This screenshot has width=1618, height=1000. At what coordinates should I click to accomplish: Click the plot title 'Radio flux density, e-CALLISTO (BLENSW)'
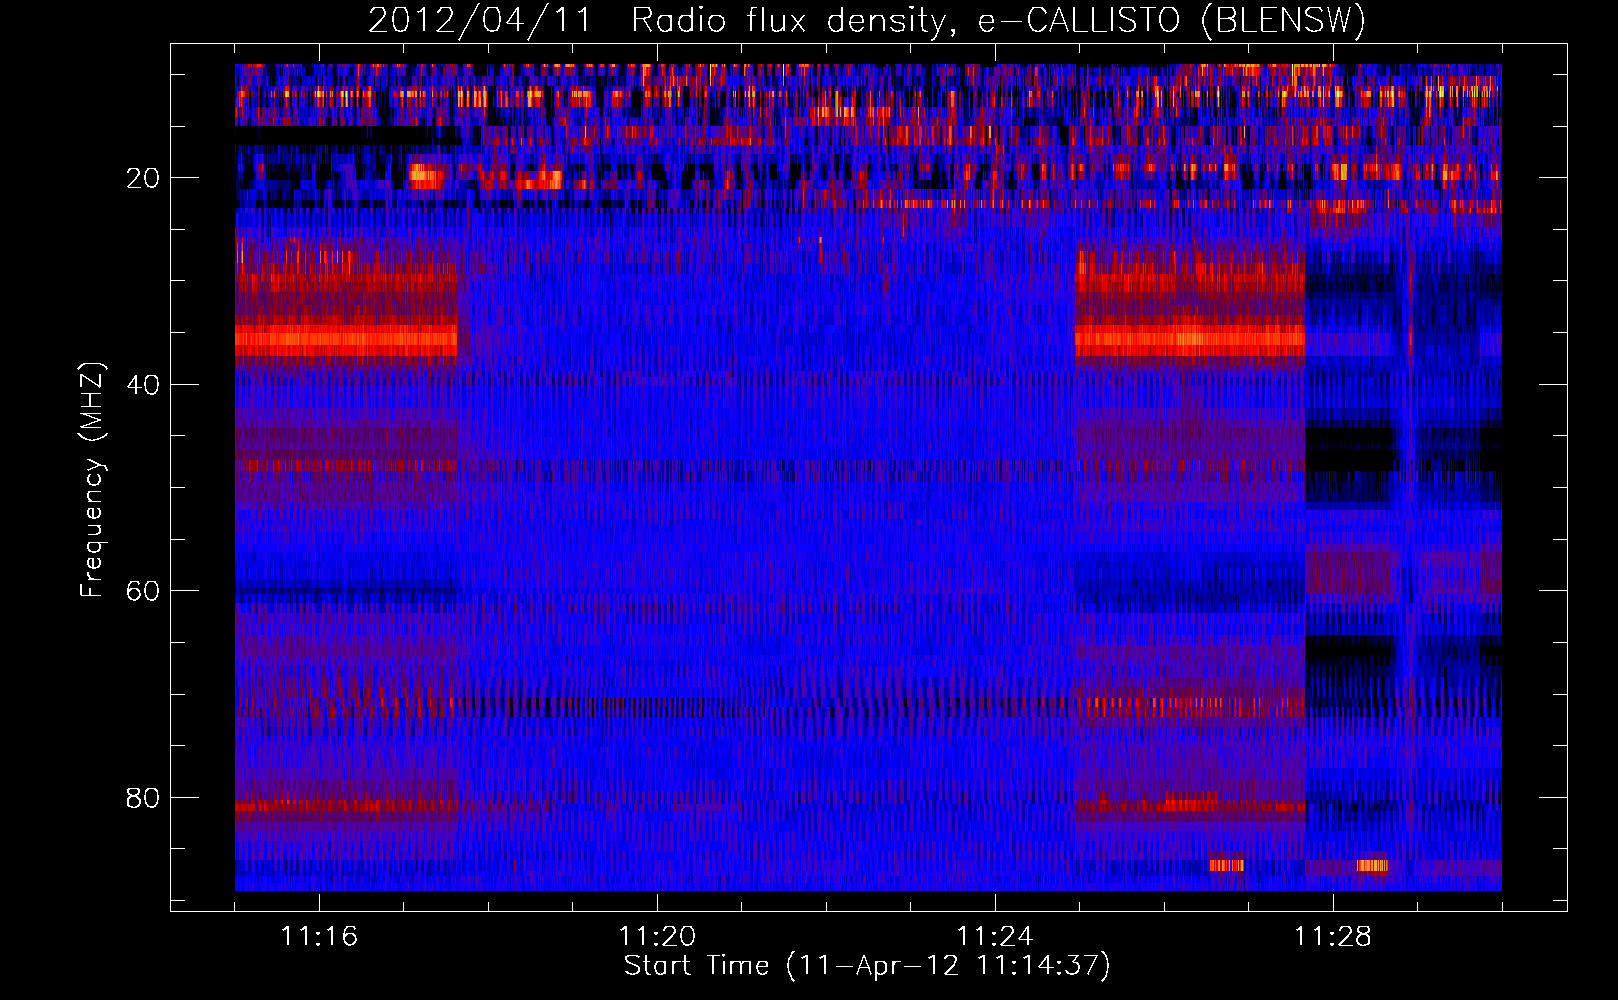coord(999,20)
